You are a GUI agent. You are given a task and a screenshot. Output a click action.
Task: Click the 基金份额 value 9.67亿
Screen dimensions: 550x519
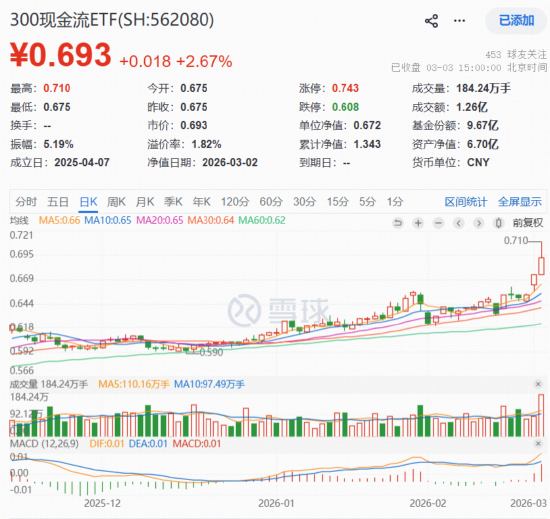click(x=483, y=125)
